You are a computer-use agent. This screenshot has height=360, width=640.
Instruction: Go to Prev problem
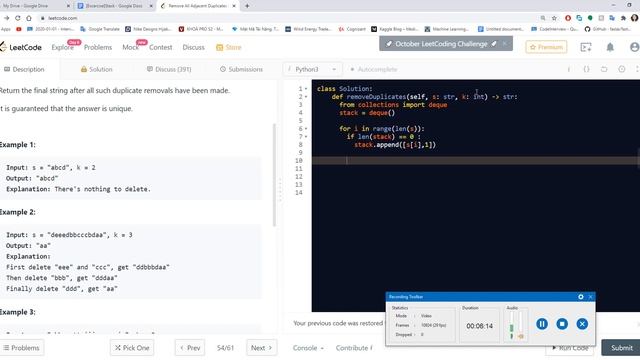click(190, 348)
